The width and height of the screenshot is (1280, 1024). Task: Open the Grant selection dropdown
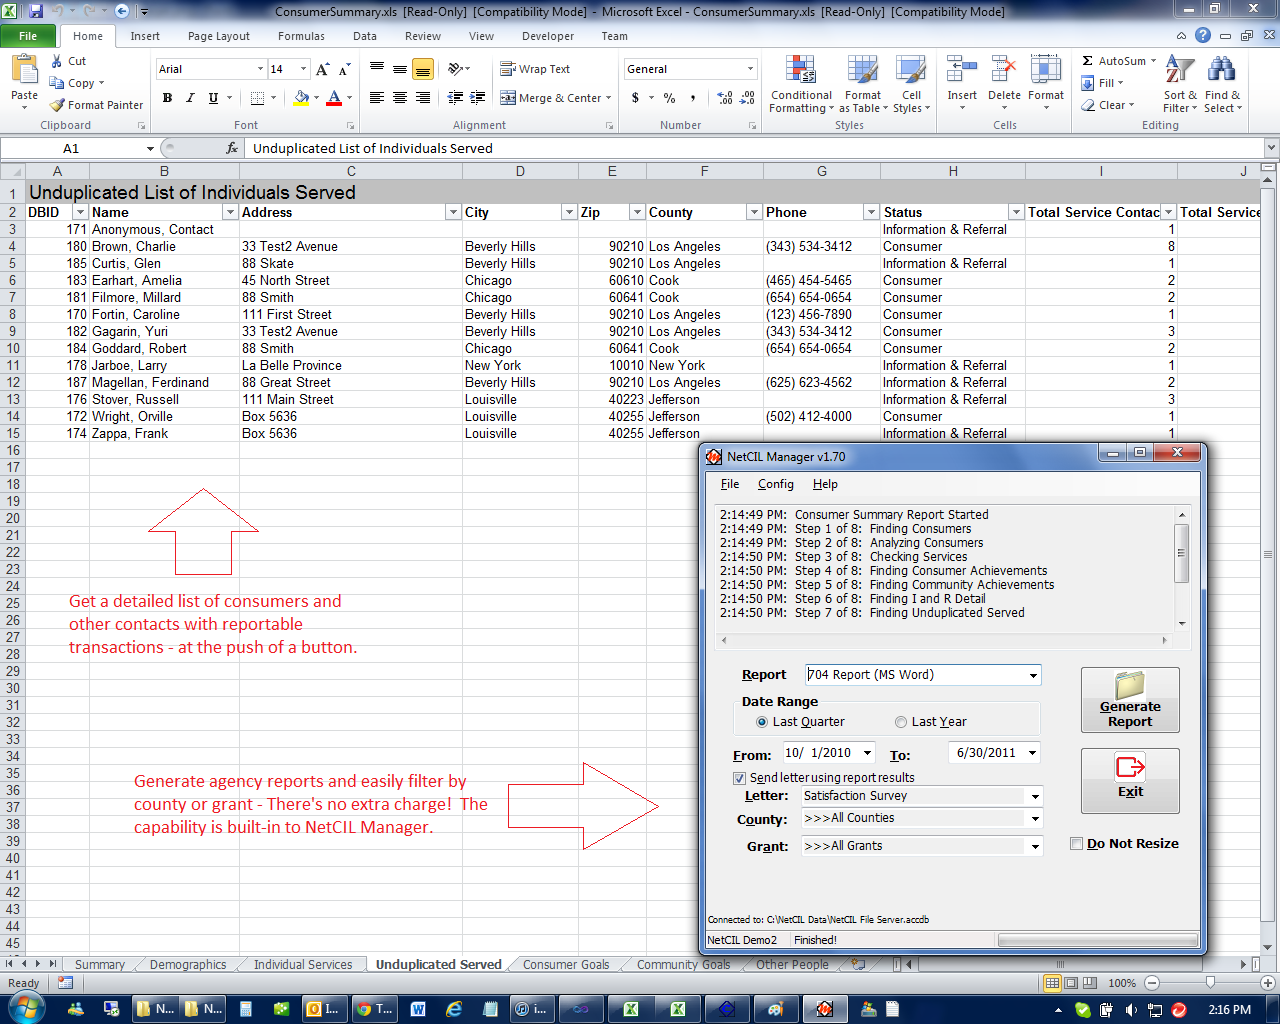(1033, 845)
